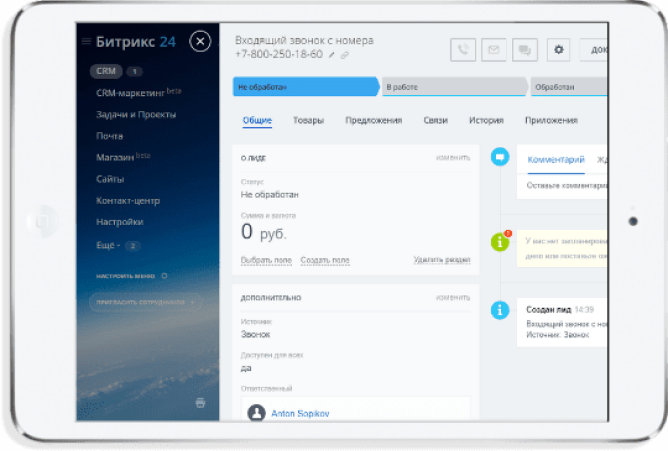The height and width of the screenshot is (451, 668).
Task: Click the 0 руб. amount value
Action: (x=264, y=232)
